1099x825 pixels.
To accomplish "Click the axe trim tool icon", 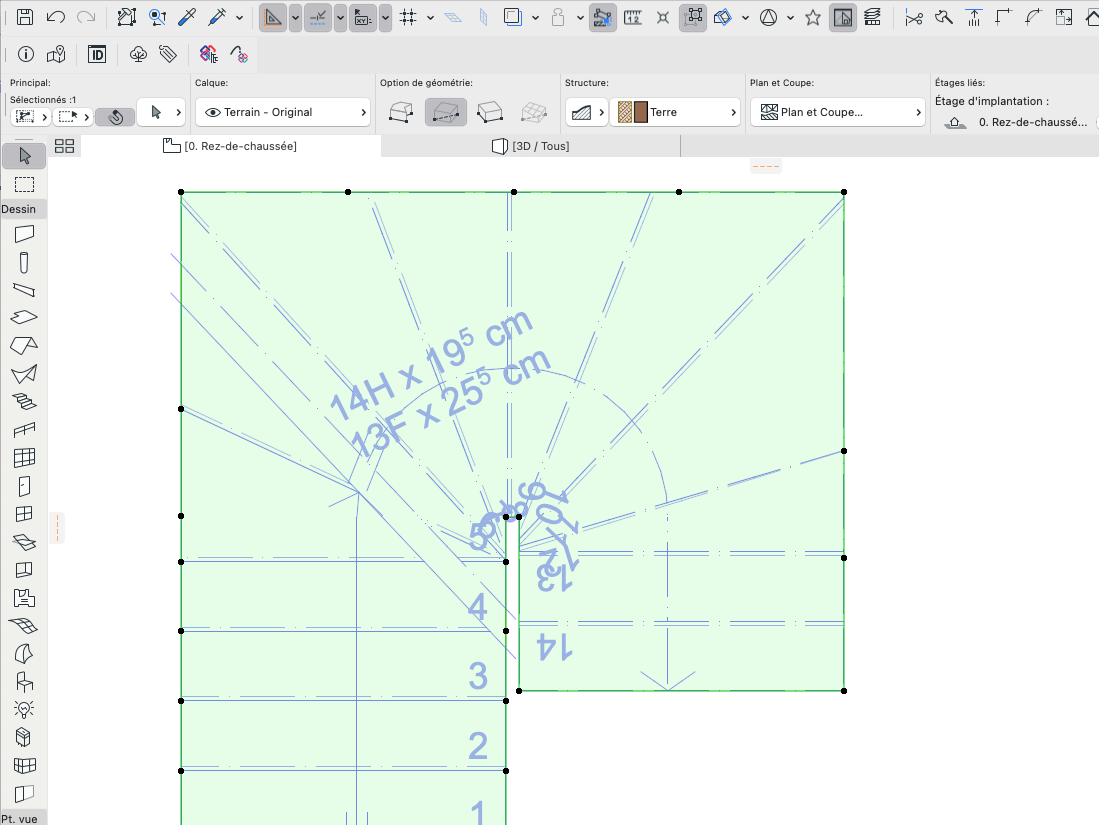I will pos(944,18).
